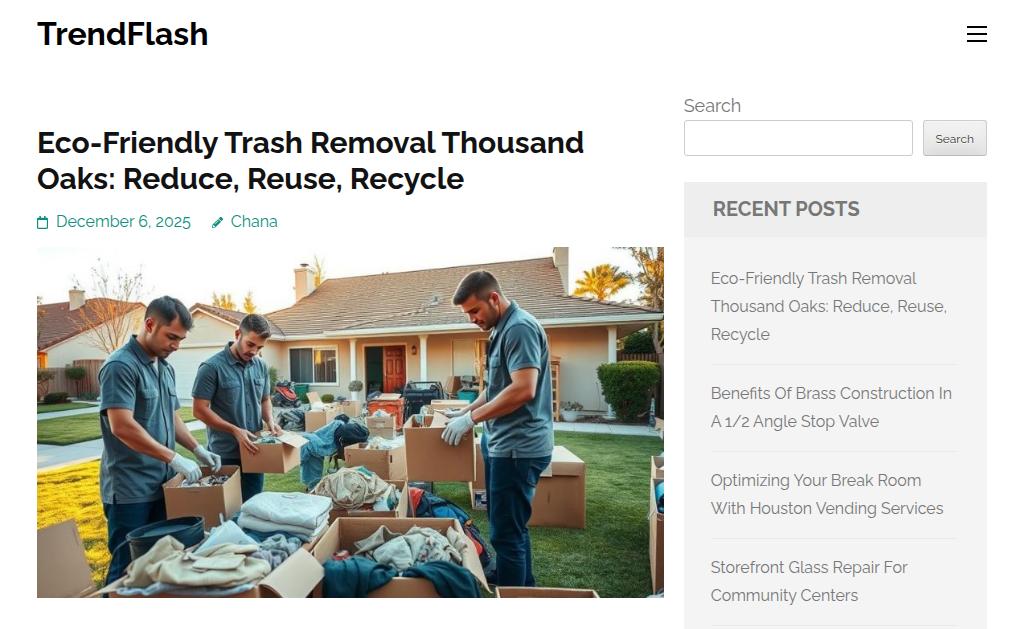Click the calendar icon beside post date
Viewport: 1024px width, 629px height.
click(42, 223)
